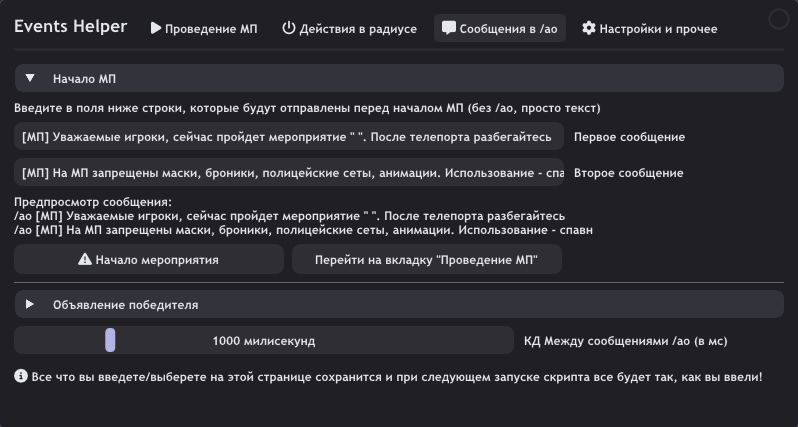Collapse the Начало МП section arrow

pyautogui.click(x=30, y=78)
